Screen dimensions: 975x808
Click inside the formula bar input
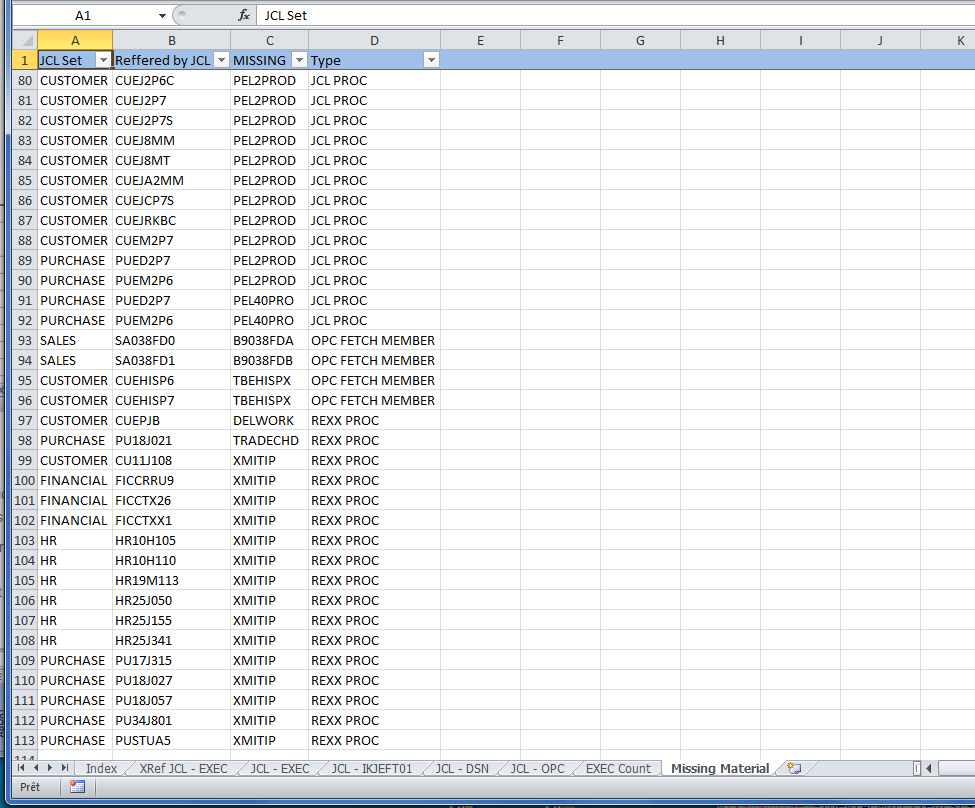coord(600,16)
